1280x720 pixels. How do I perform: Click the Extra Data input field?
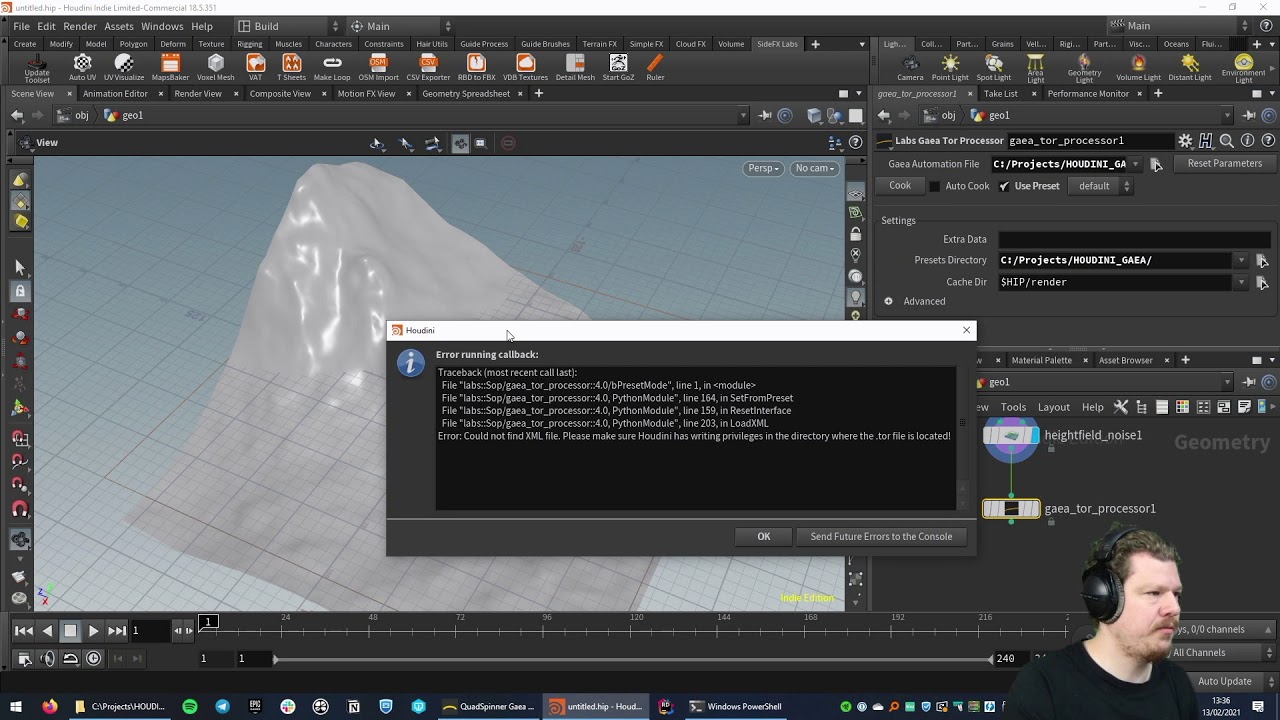1134,240
